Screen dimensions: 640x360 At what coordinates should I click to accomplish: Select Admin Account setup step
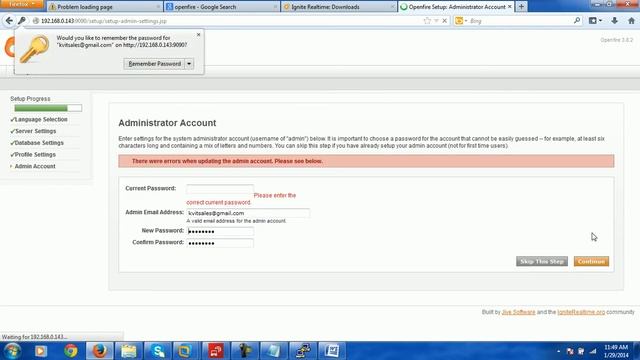point(35,167)
